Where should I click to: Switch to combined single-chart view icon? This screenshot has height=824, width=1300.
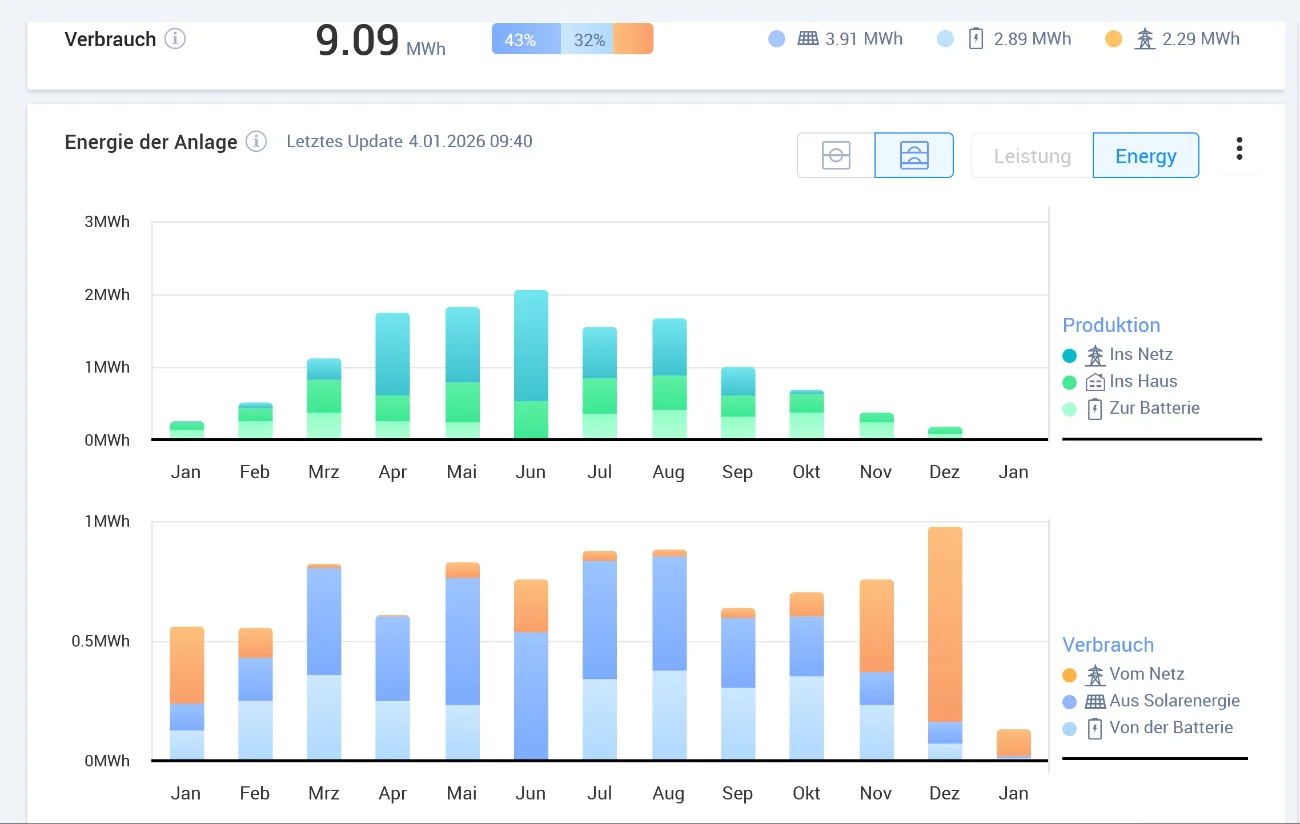coord(836,156)
